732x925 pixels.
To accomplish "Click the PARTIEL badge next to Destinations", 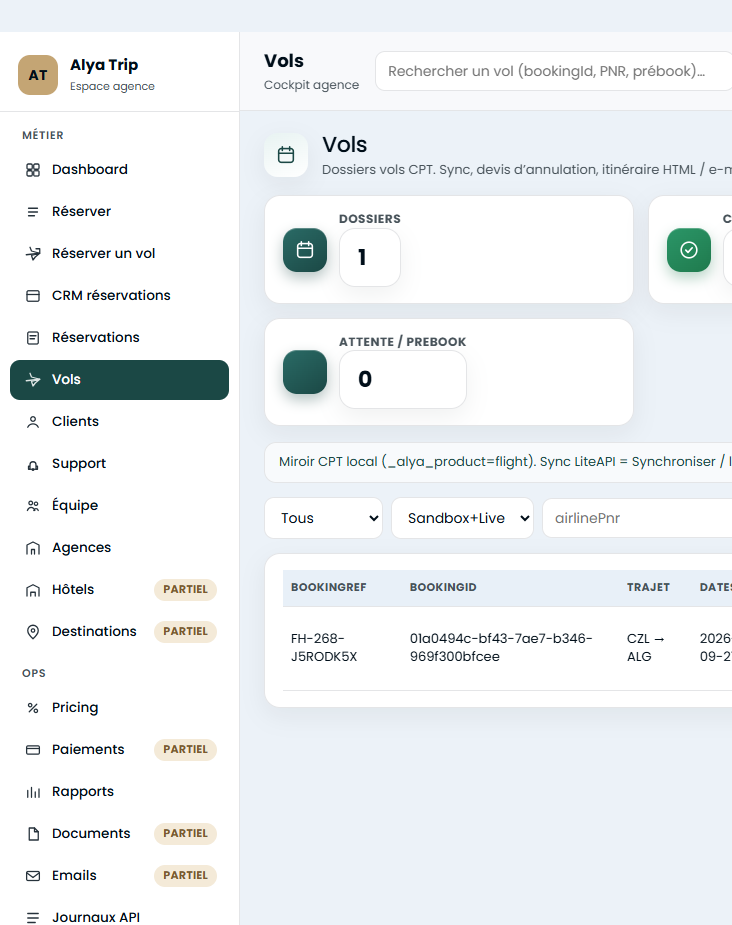I will (185, 632).
